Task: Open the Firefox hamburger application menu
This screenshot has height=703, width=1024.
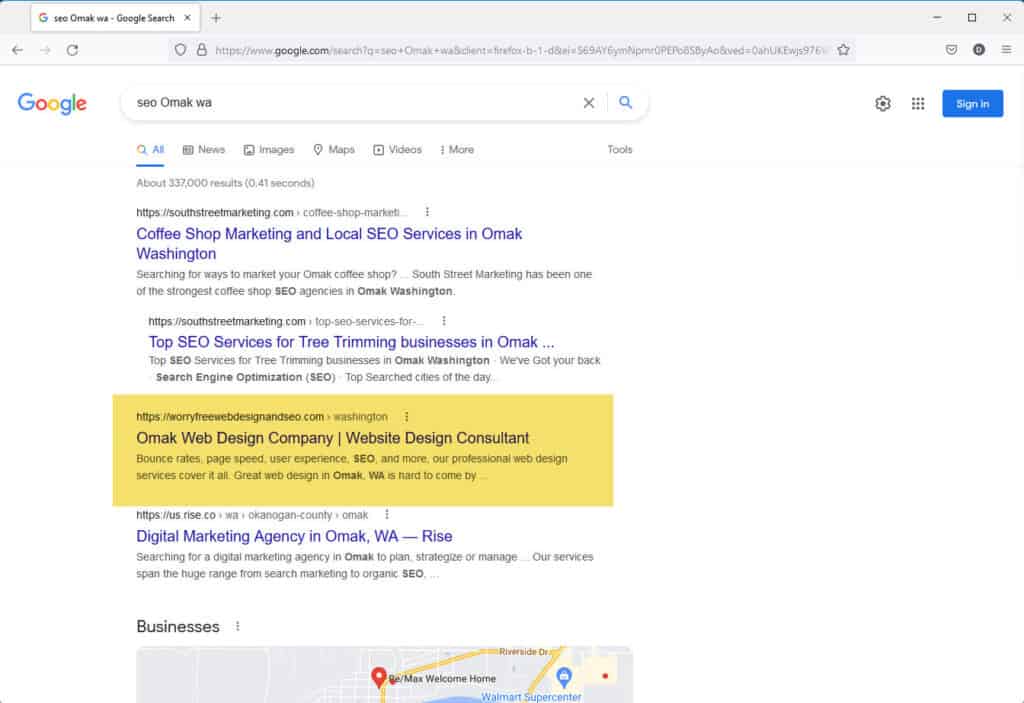Action: [1006, 50]
